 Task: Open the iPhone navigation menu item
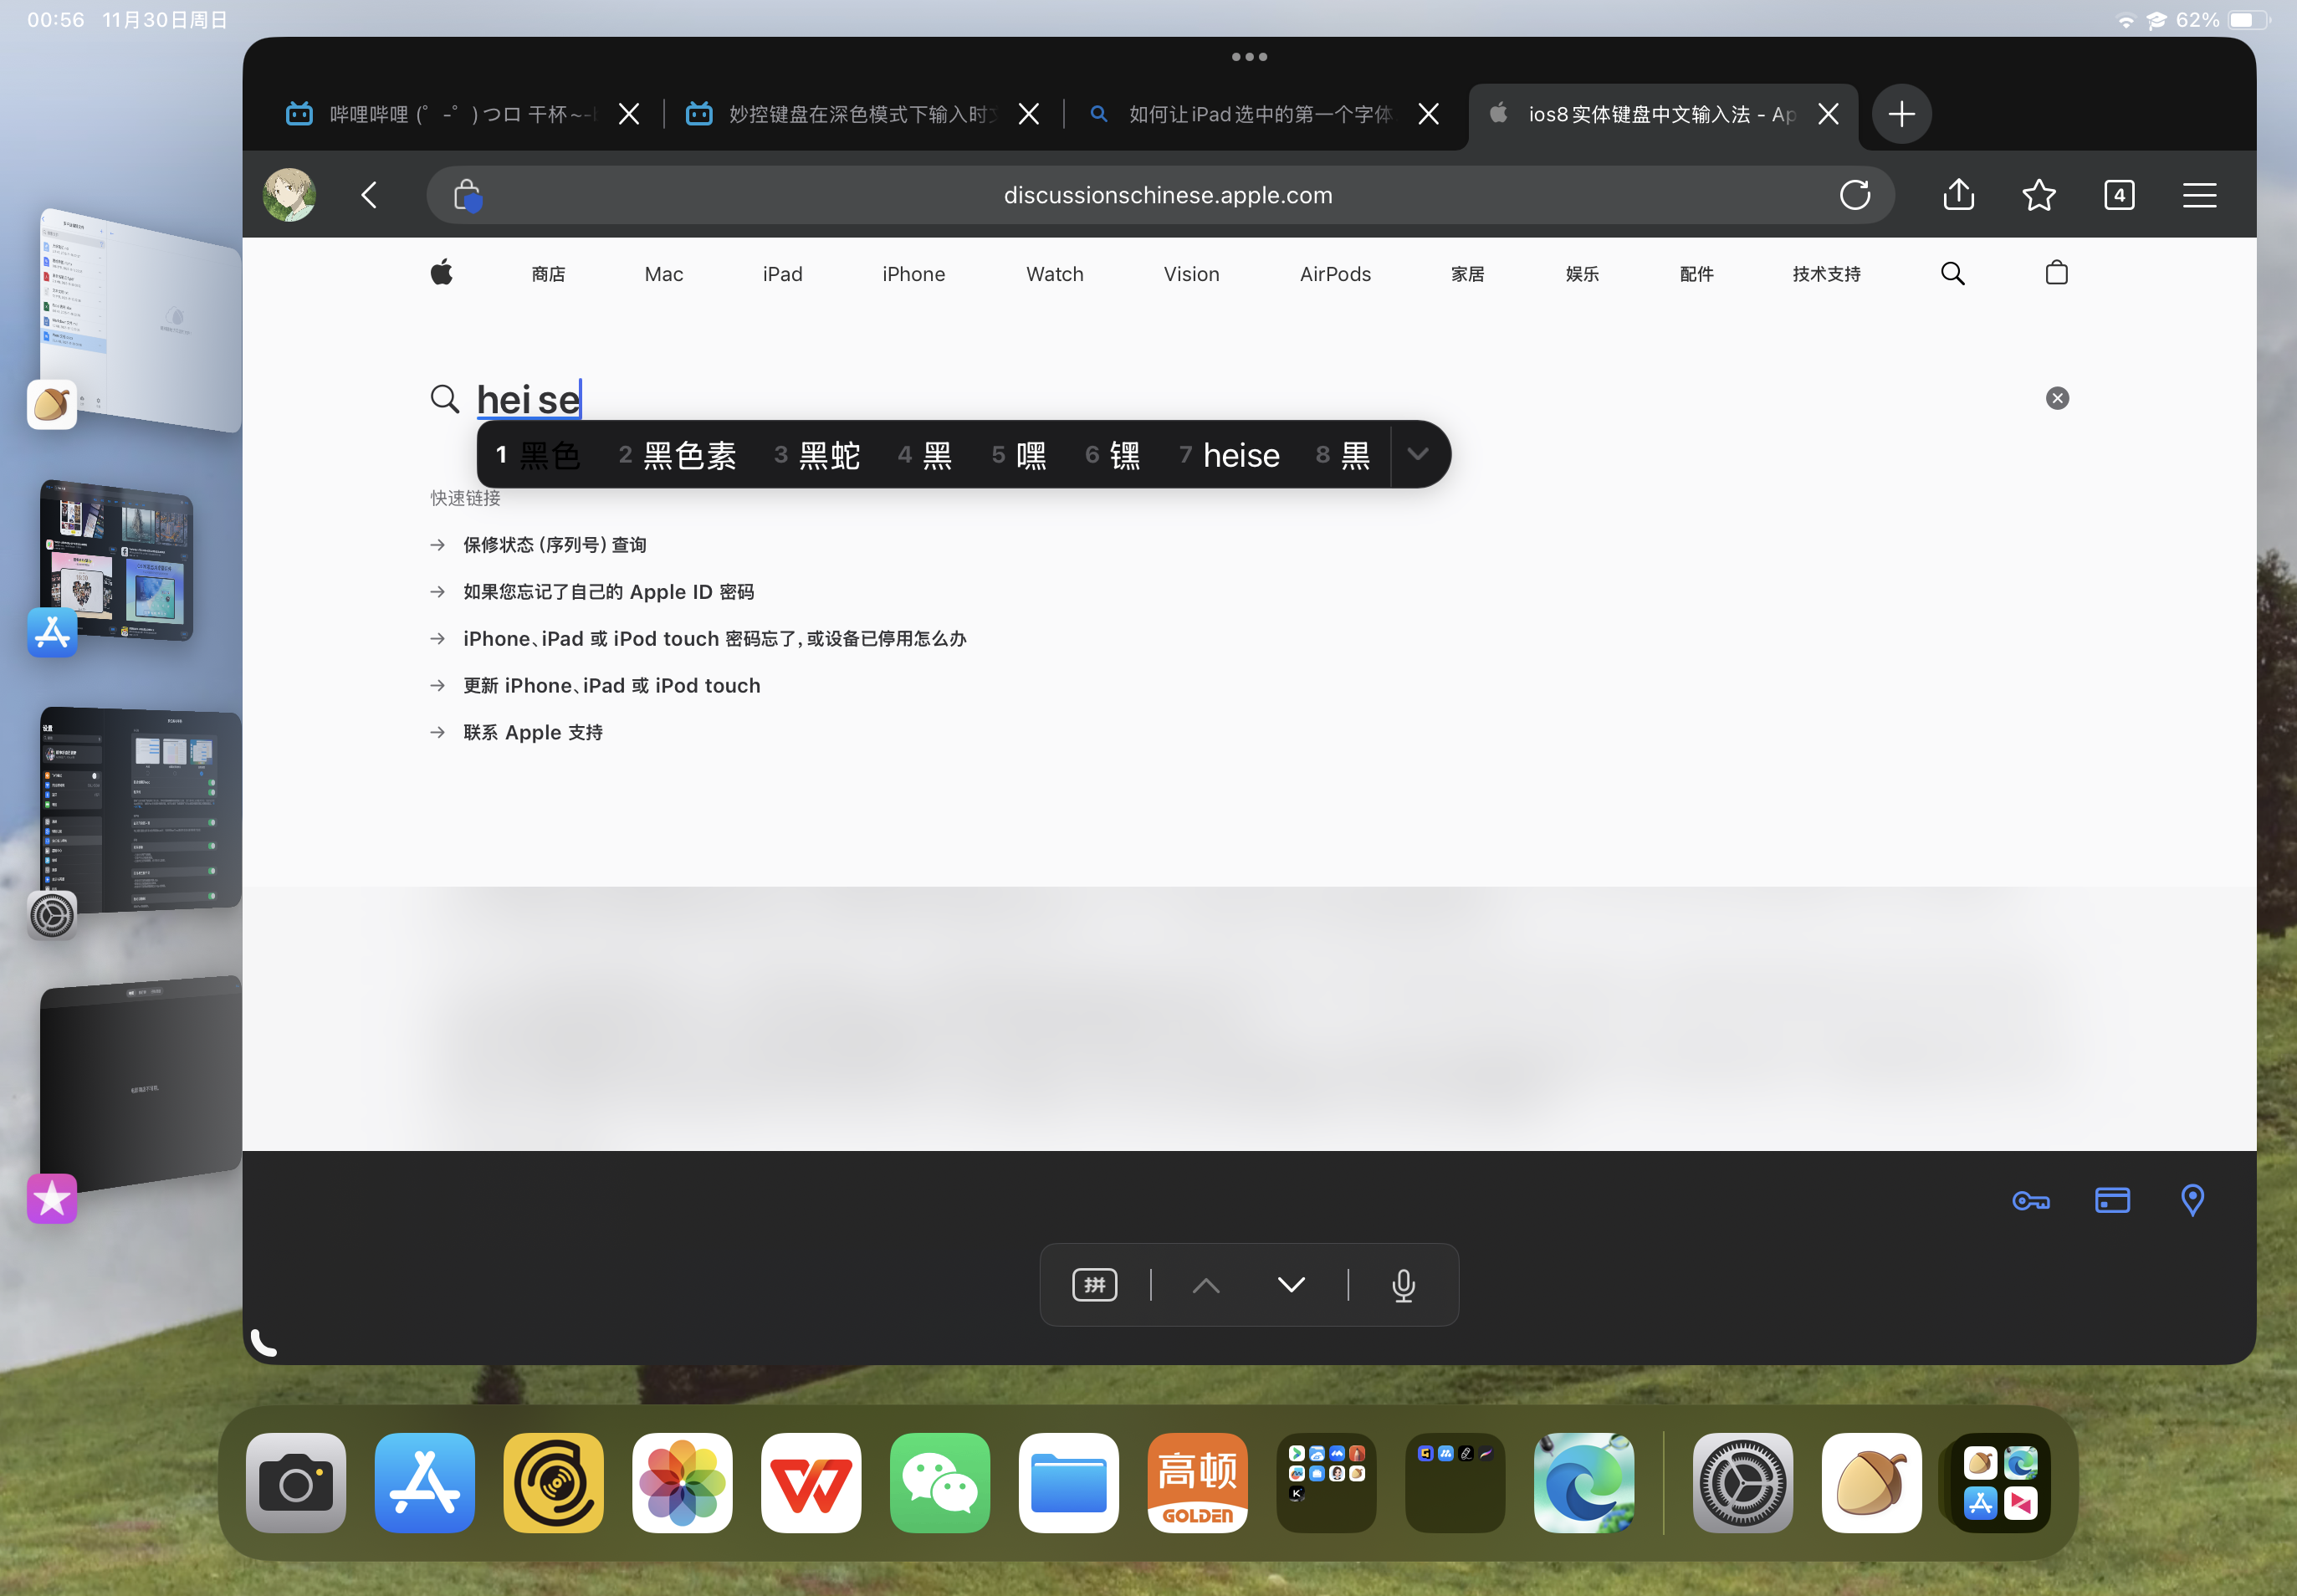tap(913, 274)
